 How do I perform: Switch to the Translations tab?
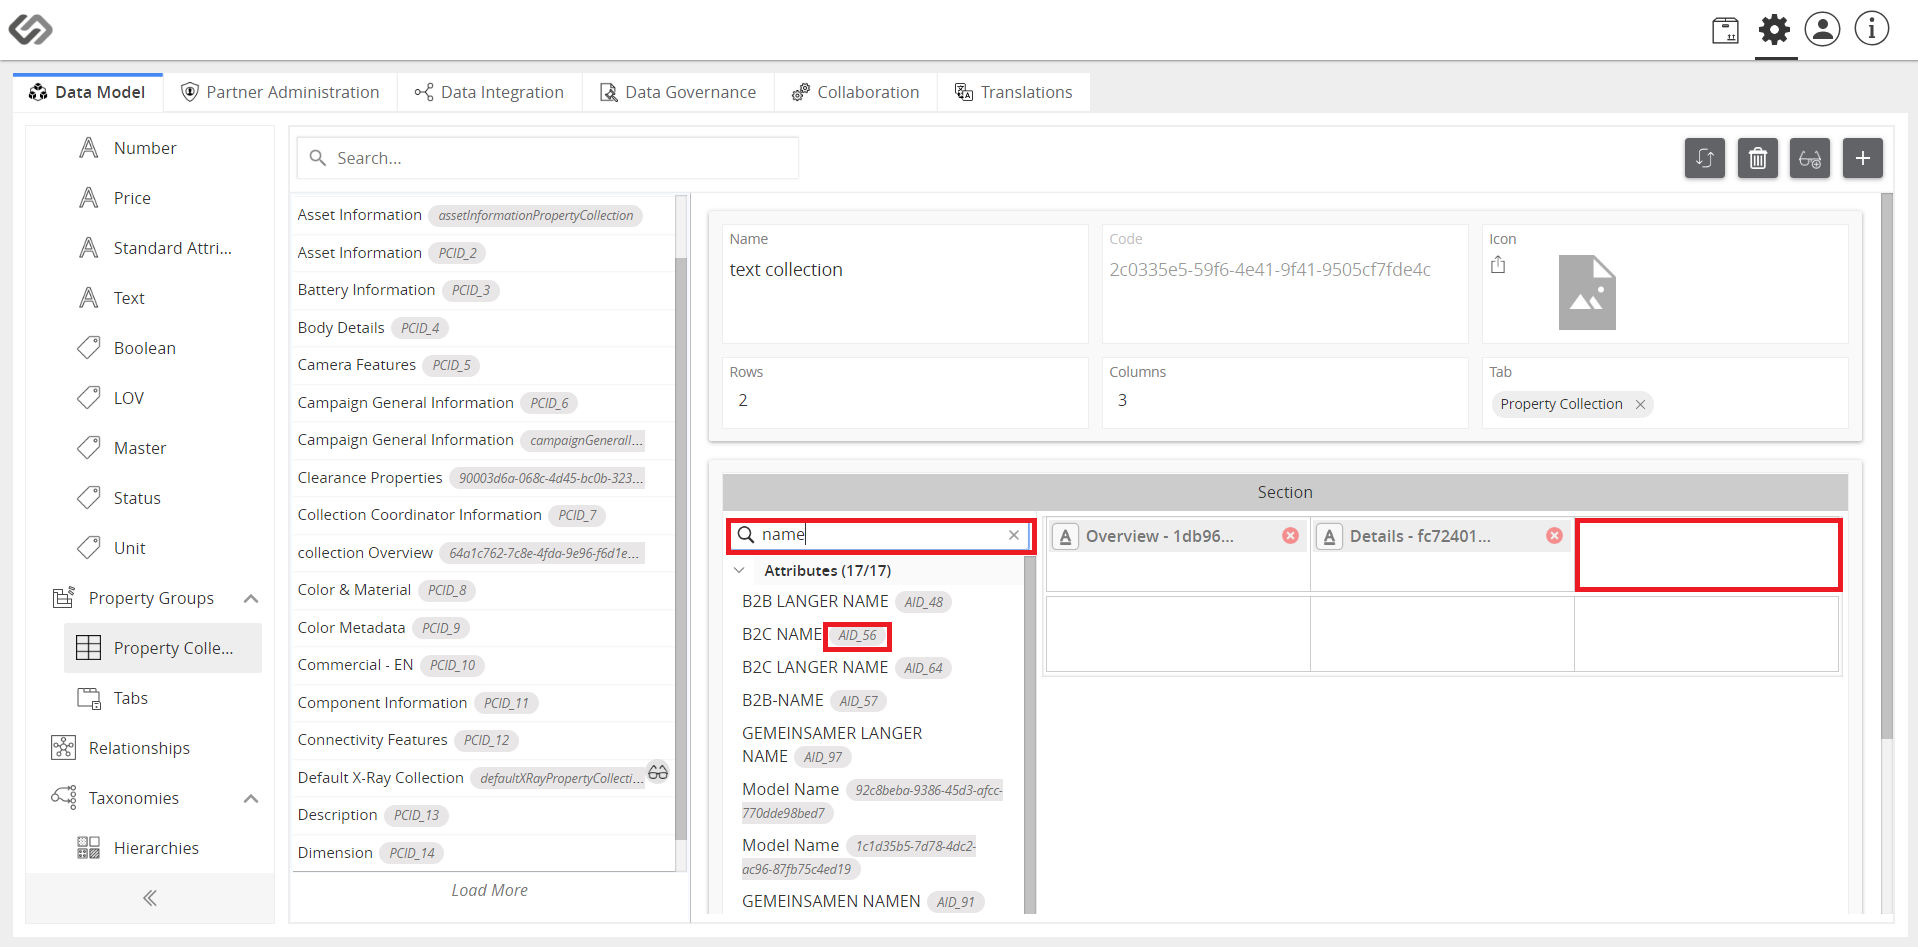1014,92
